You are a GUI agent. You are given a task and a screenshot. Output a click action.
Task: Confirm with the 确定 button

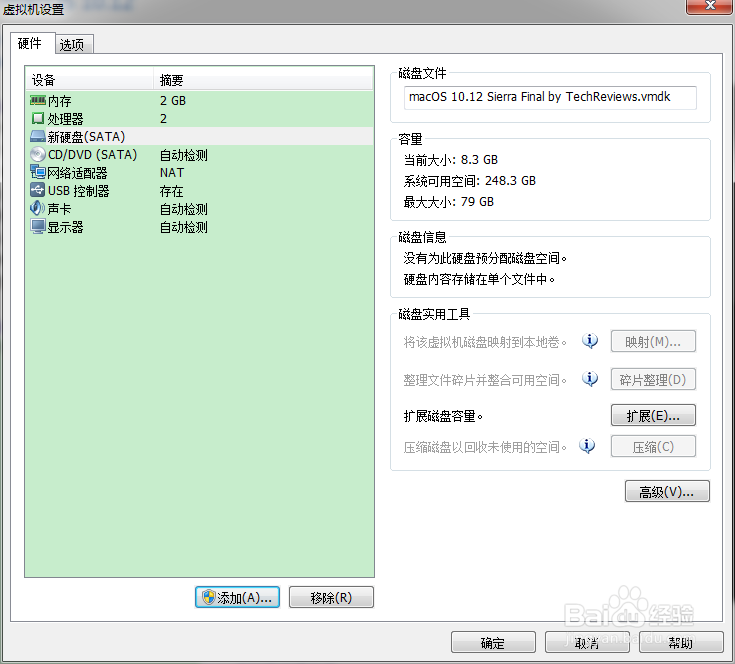[x=493, y=642]
